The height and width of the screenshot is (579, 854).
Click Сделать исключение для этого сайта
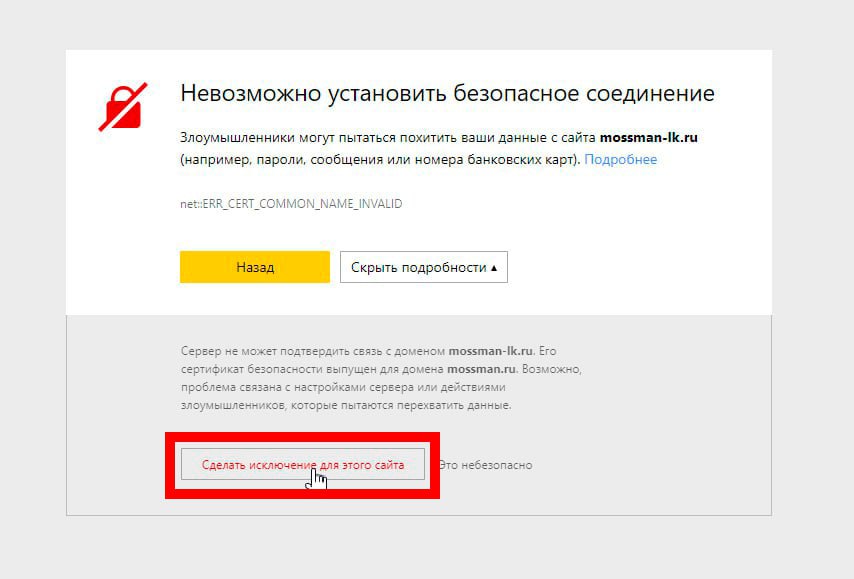(x=303, y=465)
